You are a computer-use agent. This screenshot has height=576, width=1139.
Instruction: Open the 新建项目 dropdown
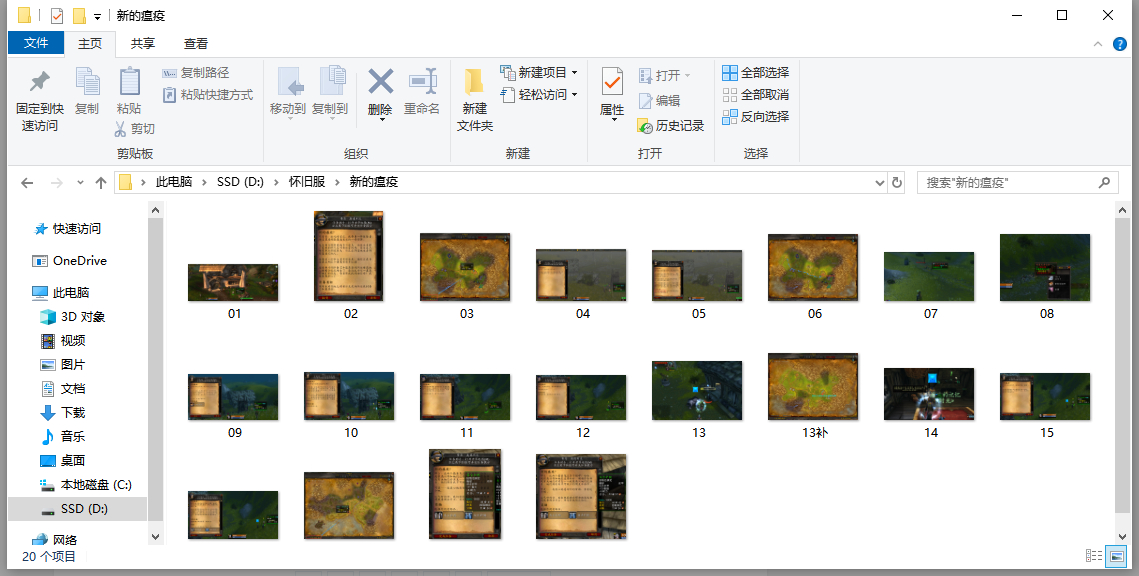pos(575,73)
